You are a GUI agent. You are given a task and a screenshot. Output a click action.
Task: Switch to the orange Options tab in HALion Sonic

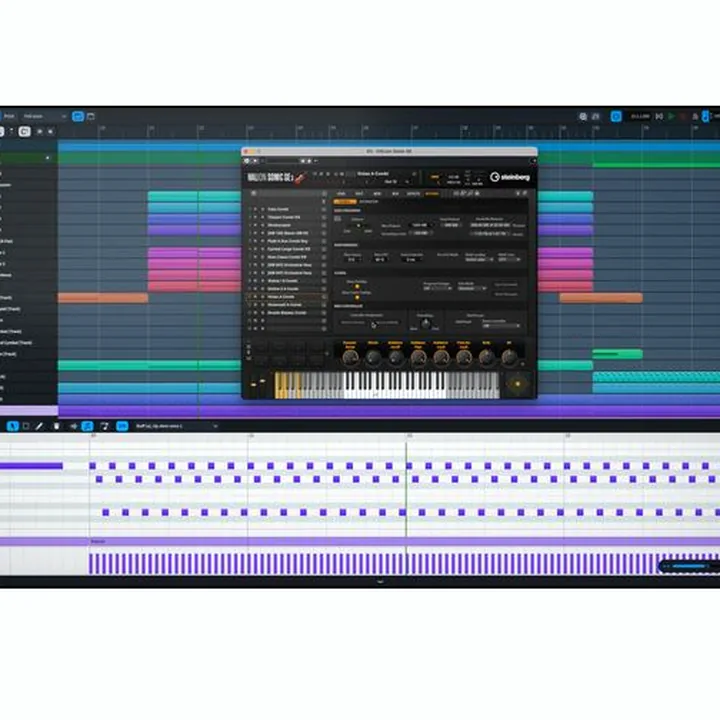tap(432, 194)
